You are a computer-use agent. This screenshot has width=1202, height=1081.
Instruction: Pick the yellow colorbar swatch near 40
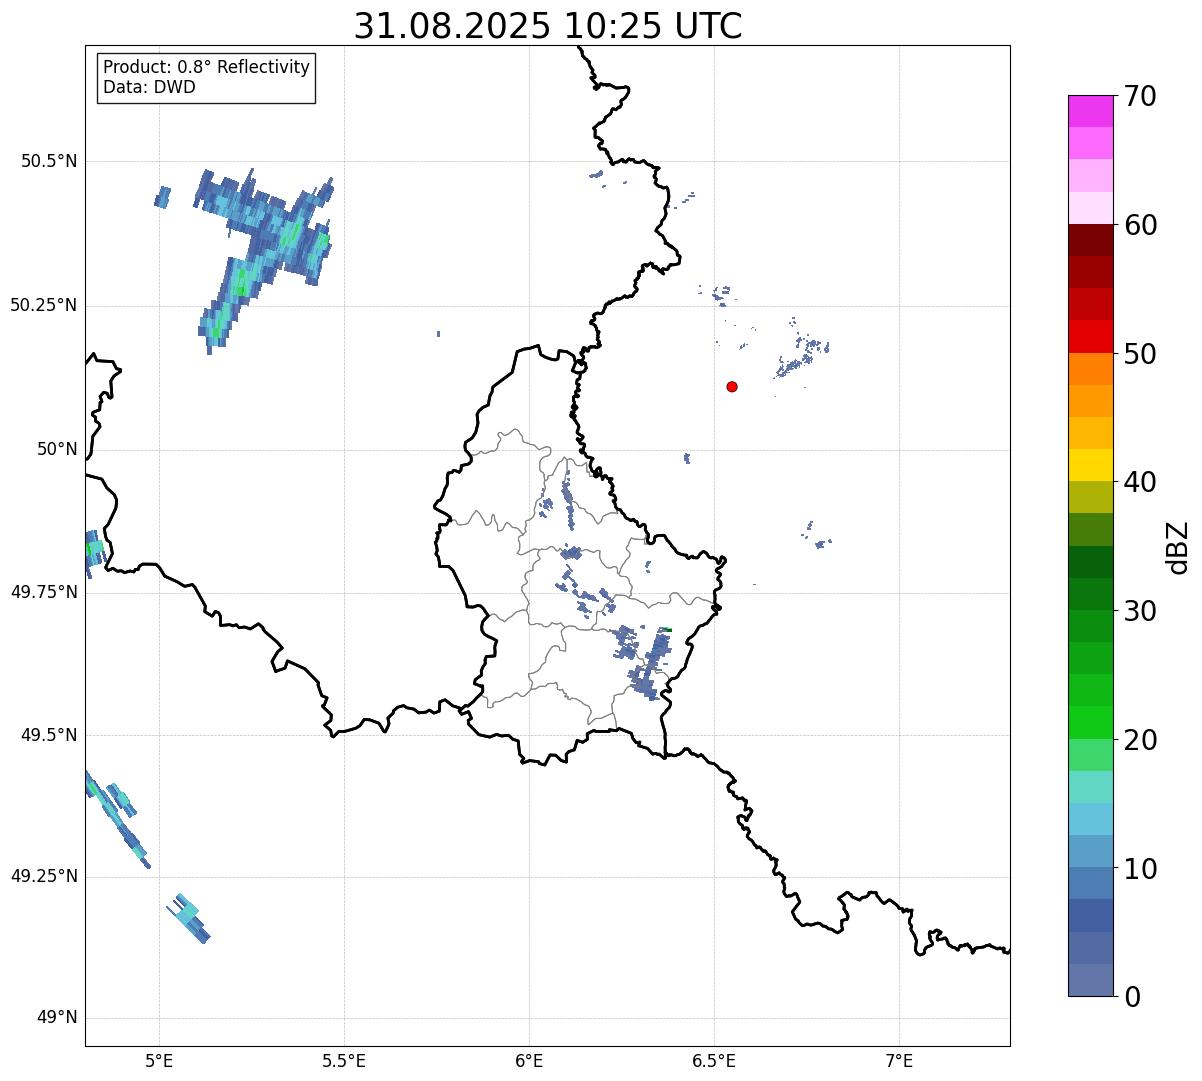[1091, 466]
